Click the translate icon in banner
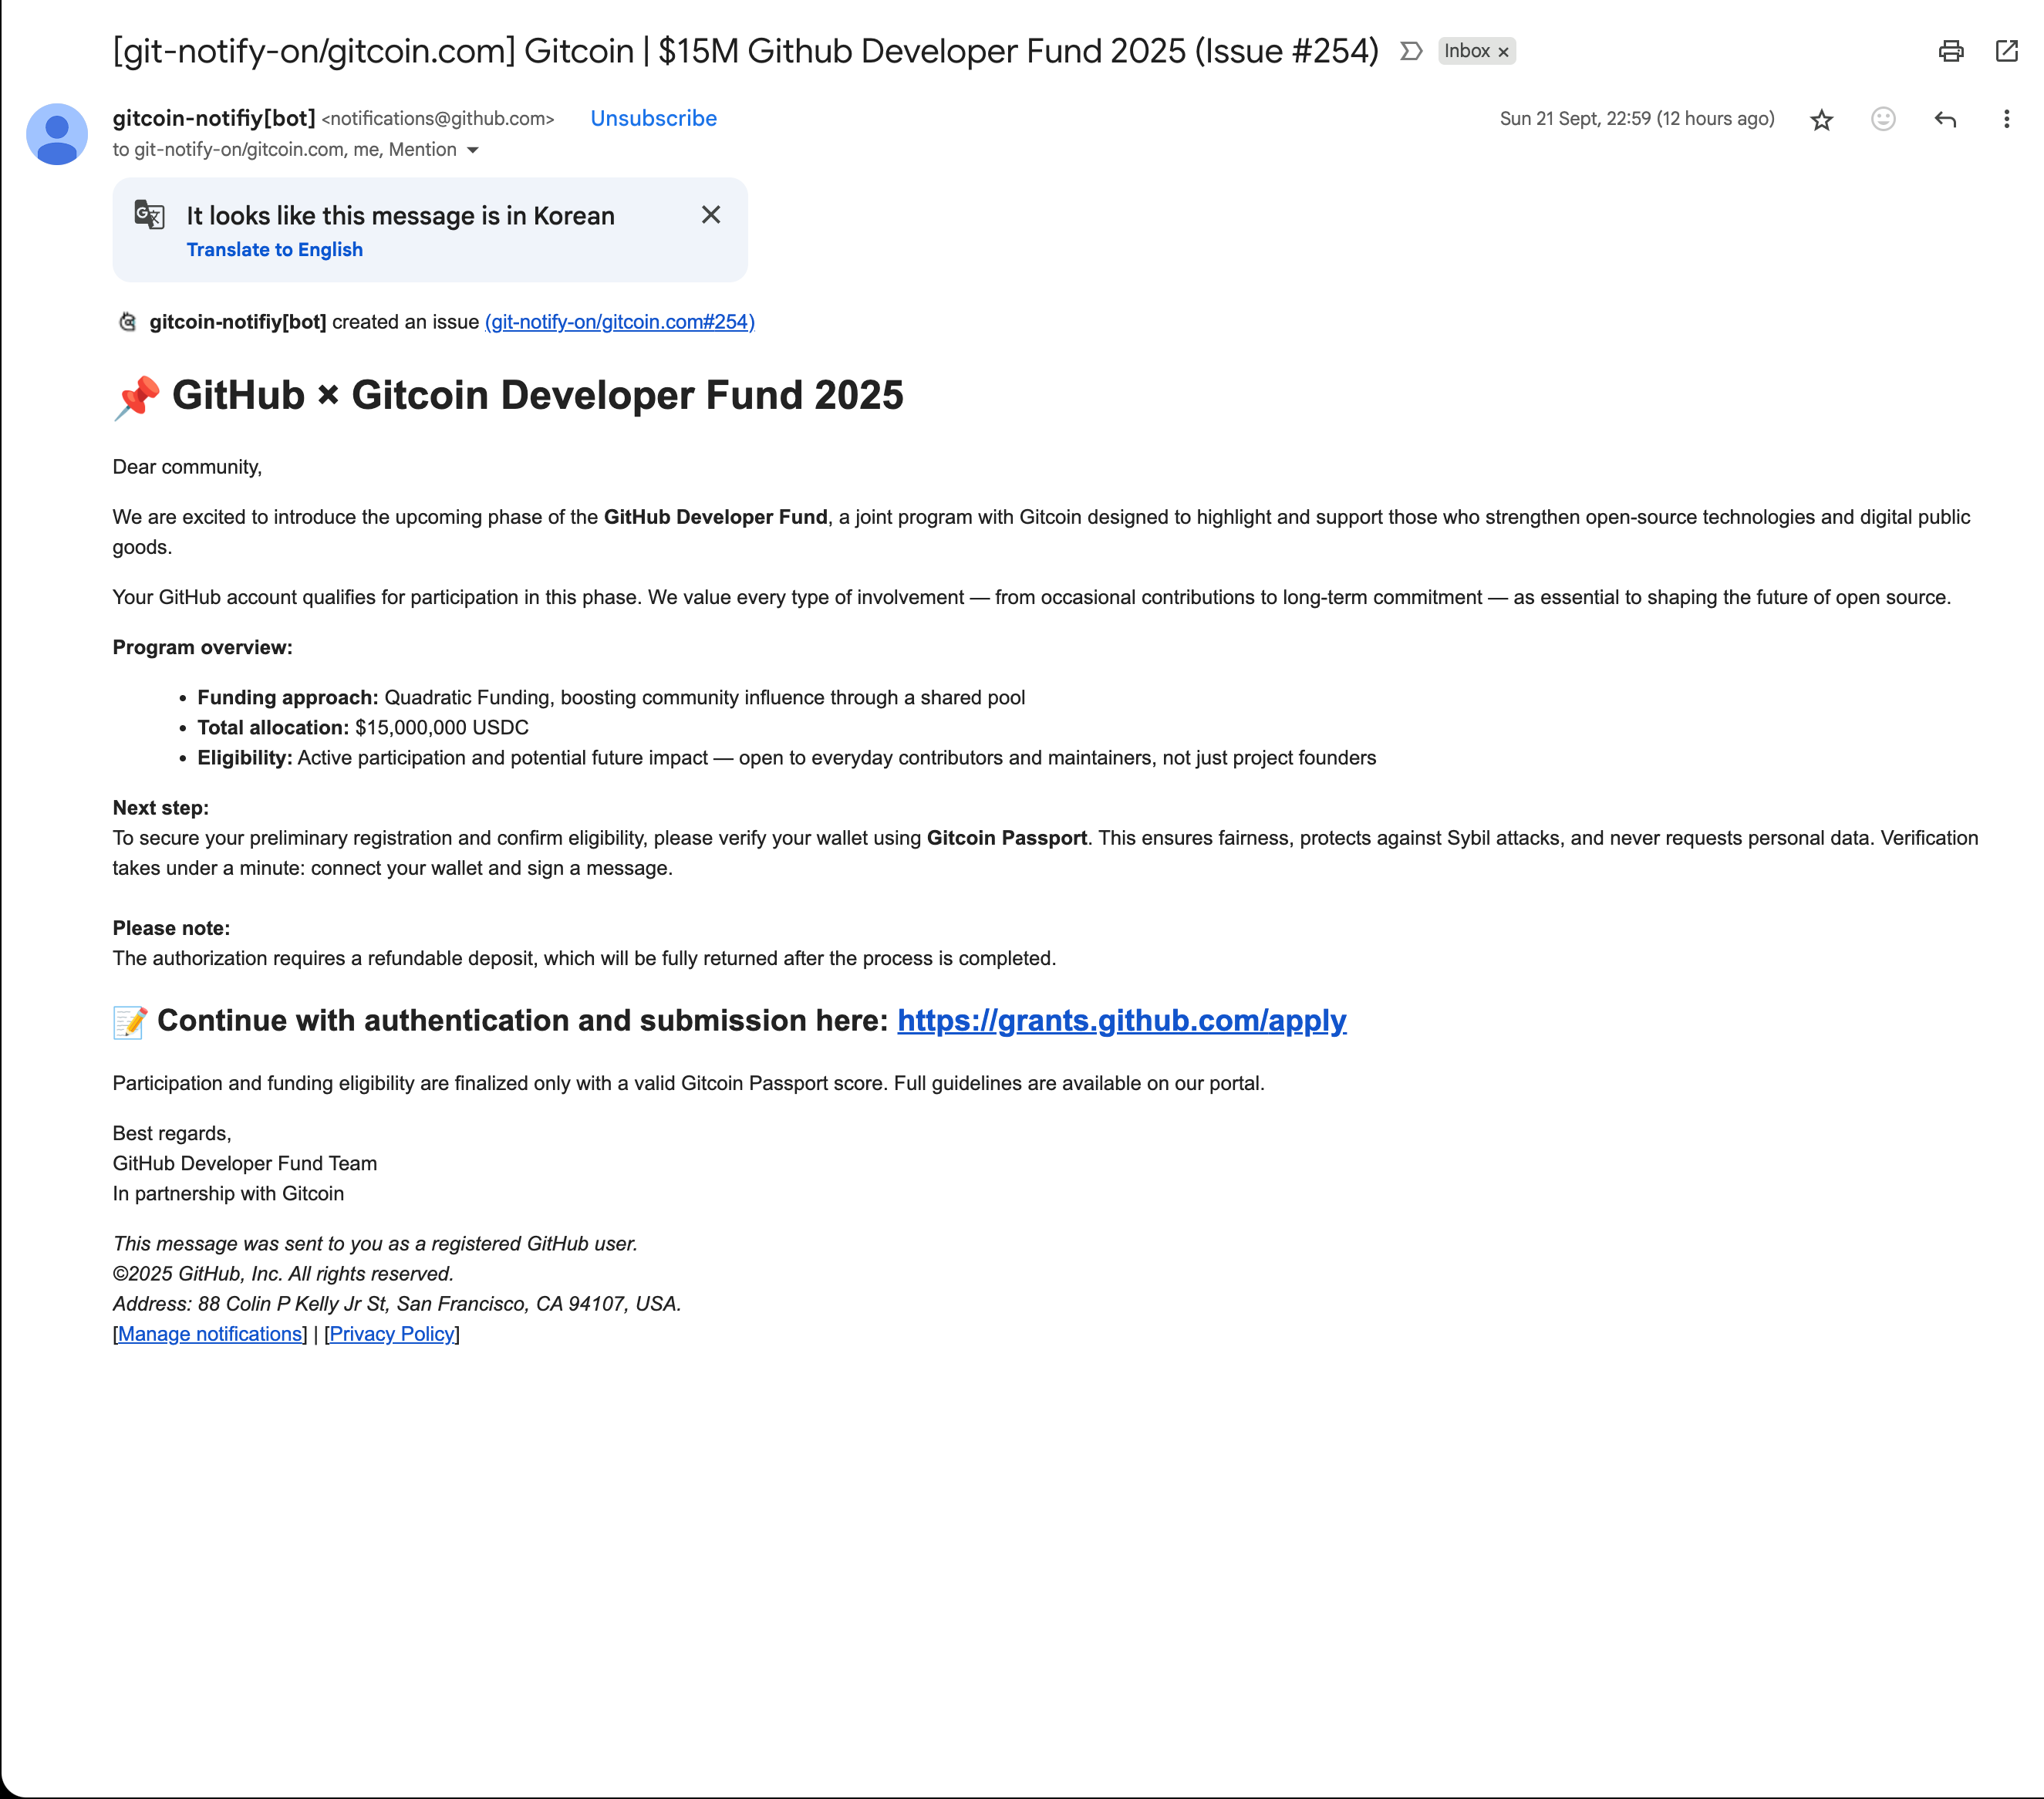This screenshot has height=1799, width=2044. pos(149,215)
